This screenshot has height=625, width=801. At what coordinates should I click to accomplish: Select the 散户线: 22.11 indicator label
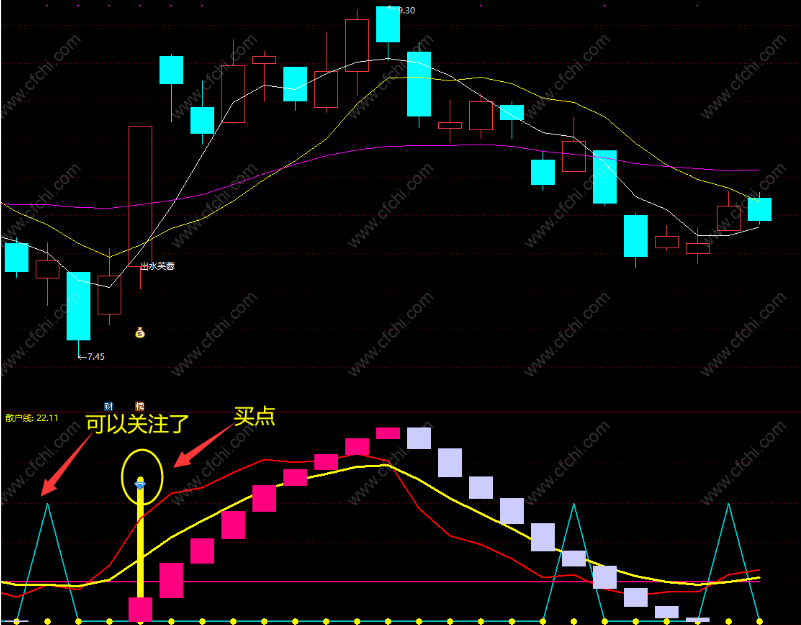[32, 418]
